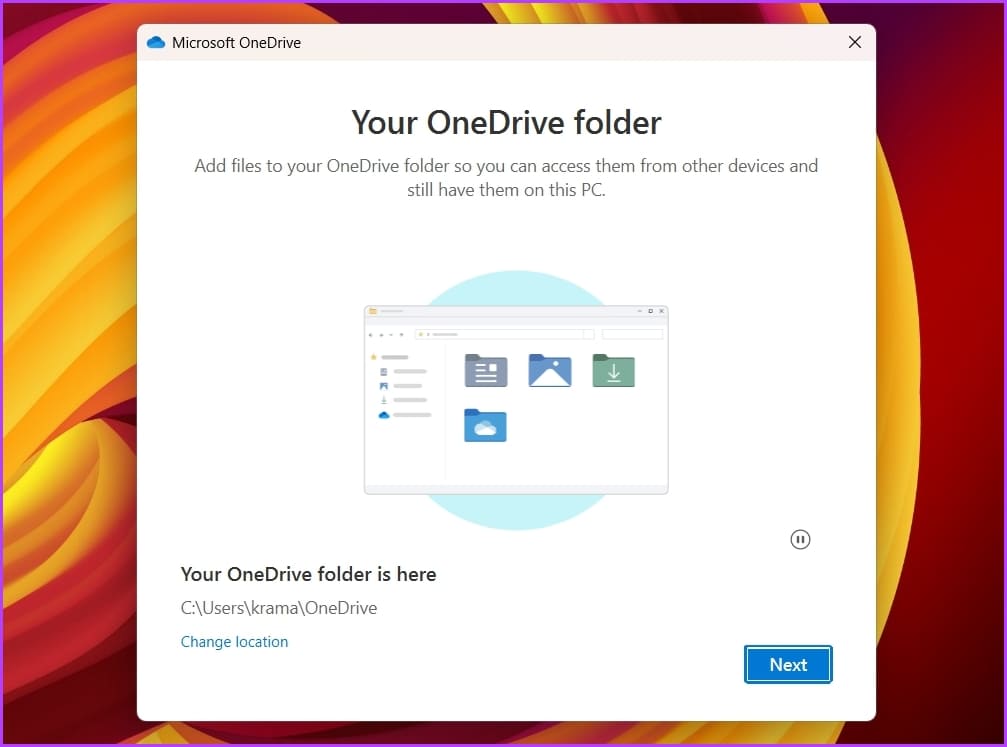Image resolution: width=1007 pixels, height=747 pixels.
Task: Click the OneDrive cloud icon in title bar
Action: [156, 42]
